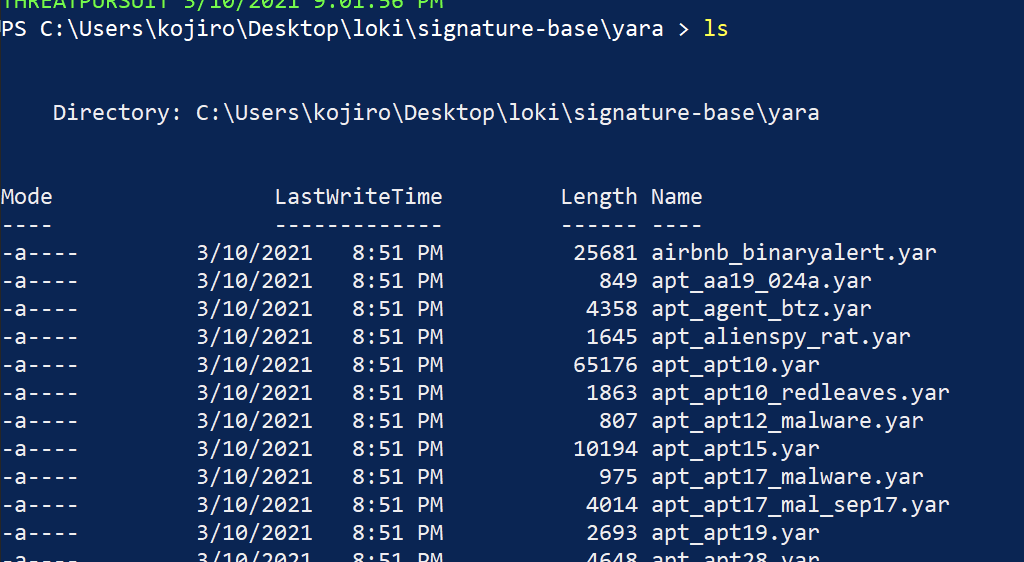Click the apt_apt12_malware.yar file name
This screenshot has height=562, width=1024.
tap(787, 421)
